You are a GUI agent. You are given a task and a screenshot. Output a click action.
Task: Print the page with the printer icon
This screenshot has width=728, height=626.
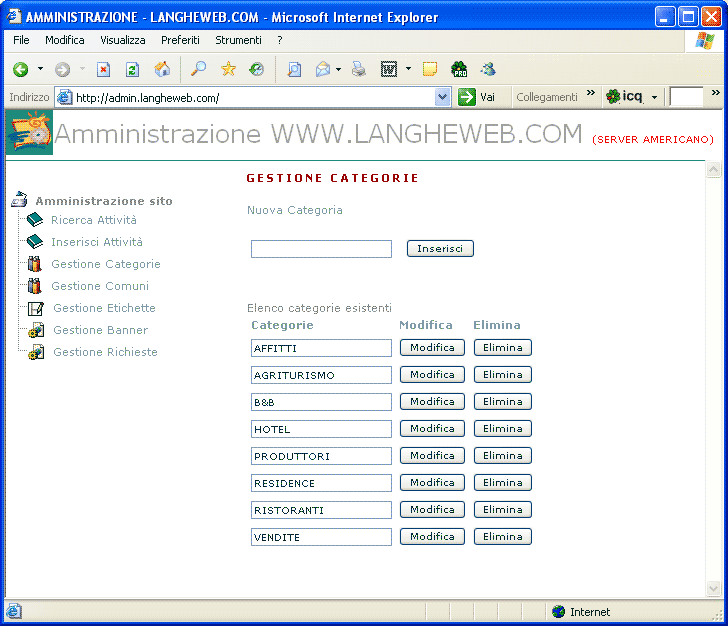tap(358, 70)
